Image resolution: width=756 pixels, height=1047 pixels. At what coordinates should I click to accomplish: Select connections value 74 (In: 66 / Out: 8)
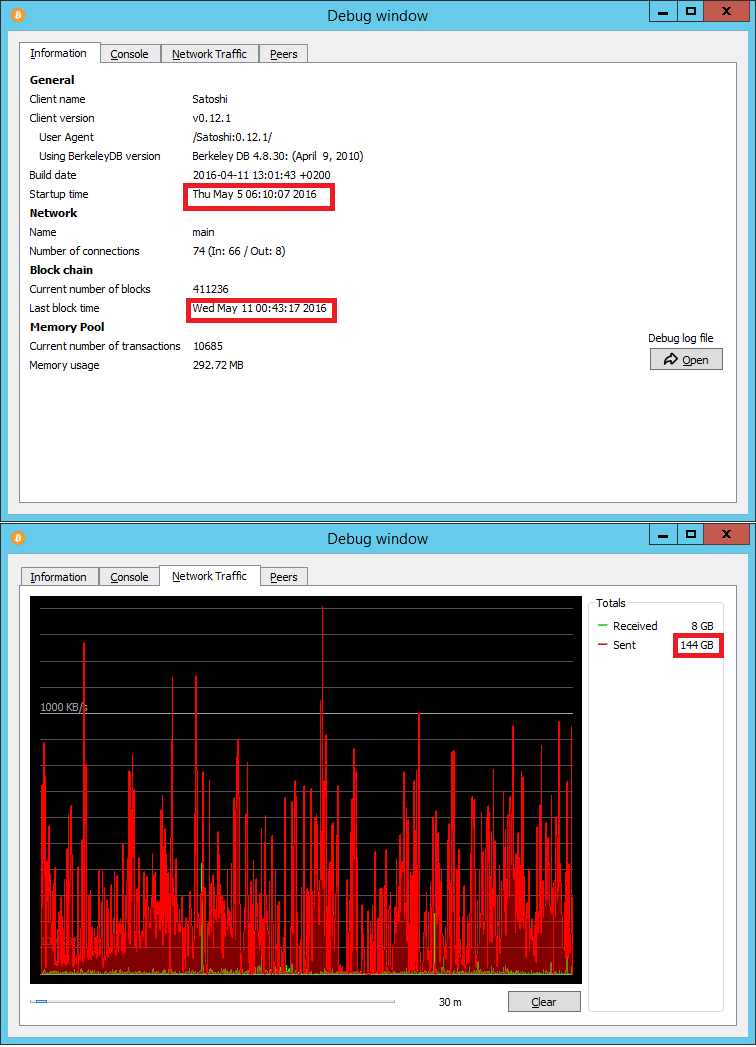[239, 251]
